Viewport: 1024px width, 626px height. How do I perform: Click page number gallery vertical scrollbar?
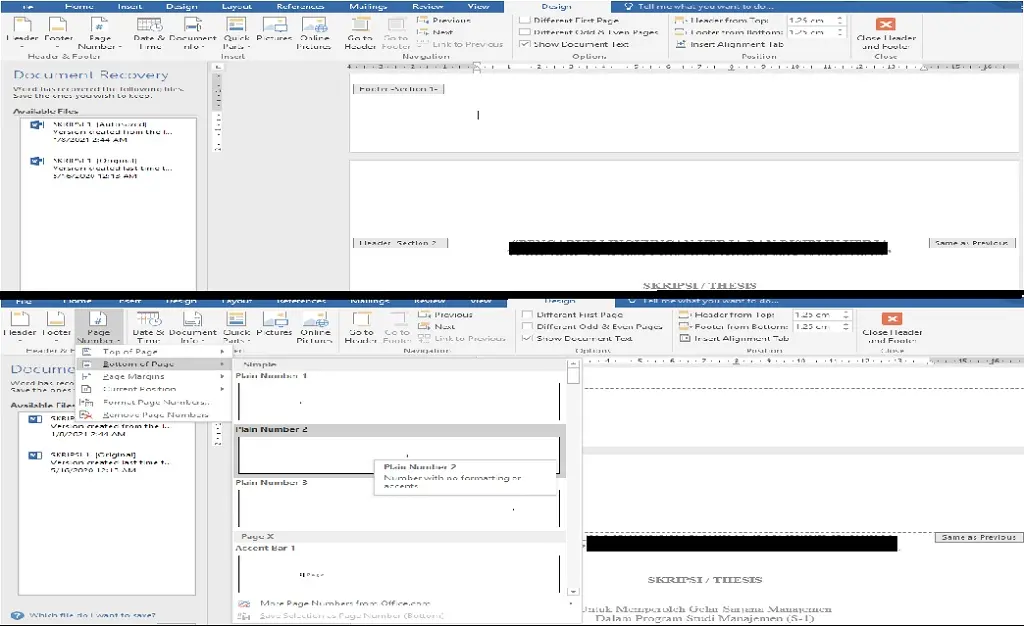573,477
